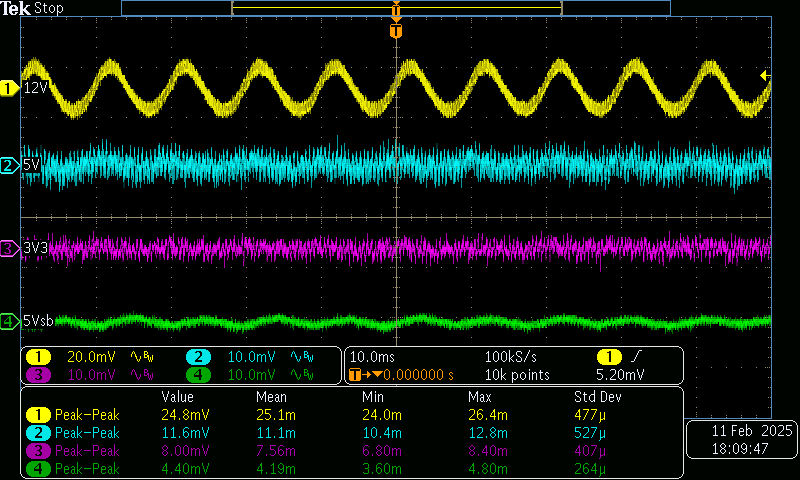The image size is (800, 480).
Task: Click the Std Dev column header
Action: tap(597, 397)
